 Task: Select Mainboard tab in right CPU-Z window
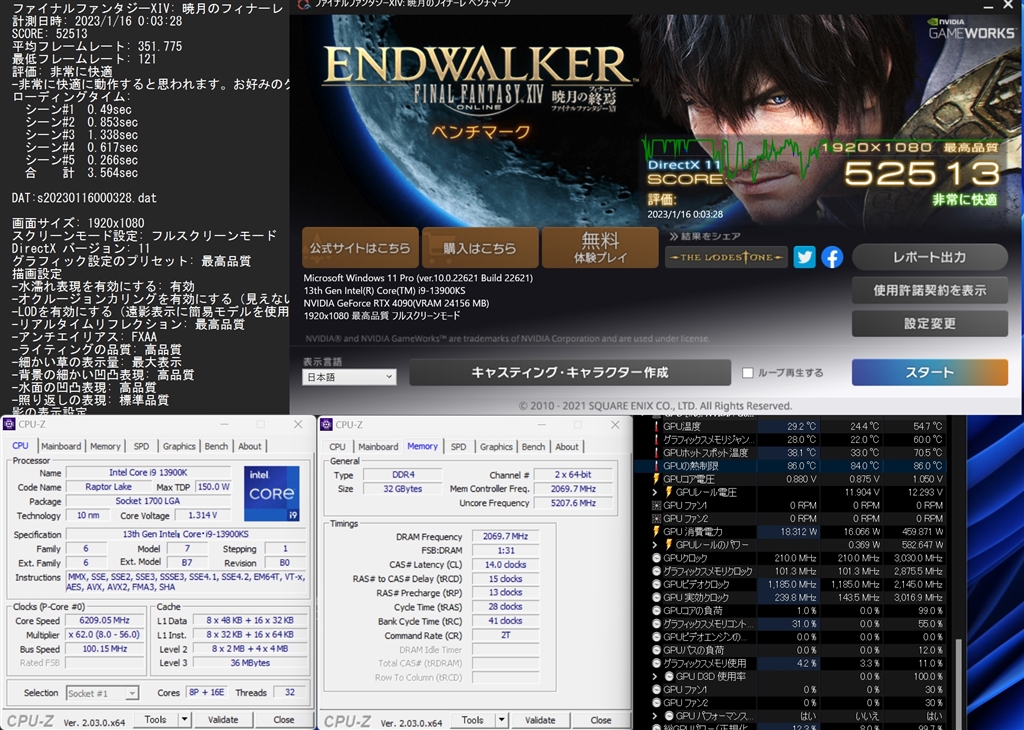click(x=378, y=447)
